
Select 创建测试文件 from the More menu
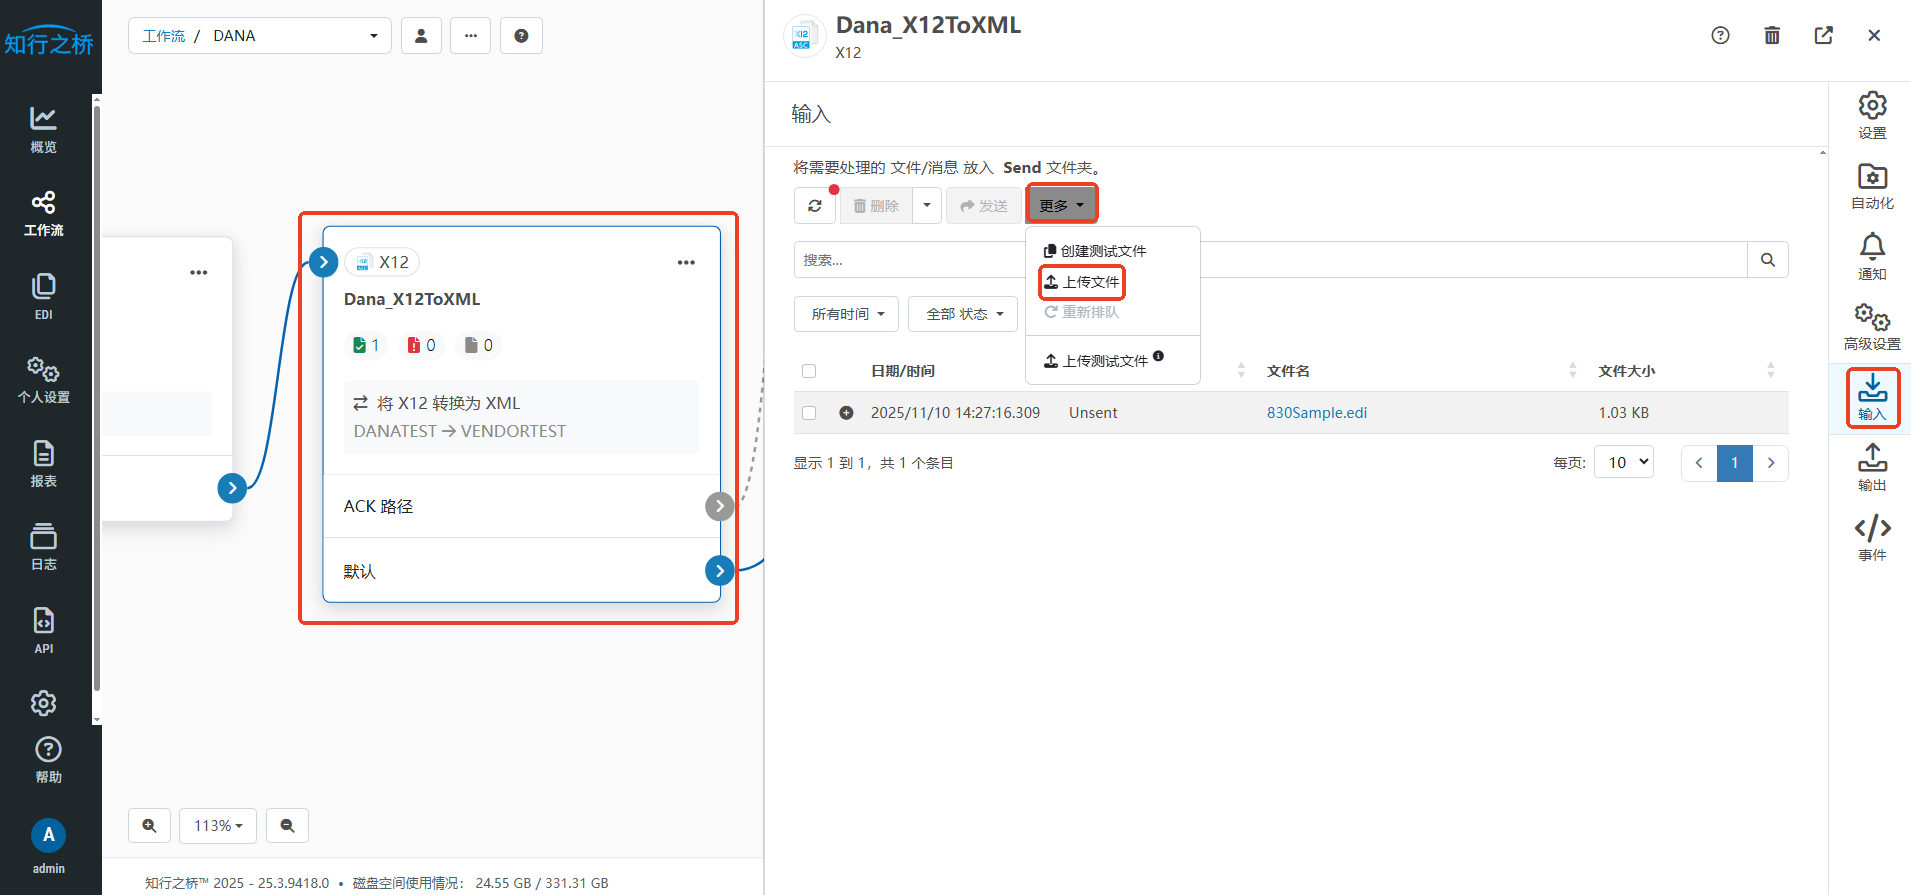pyautogui.click(x=1095, y=251)
